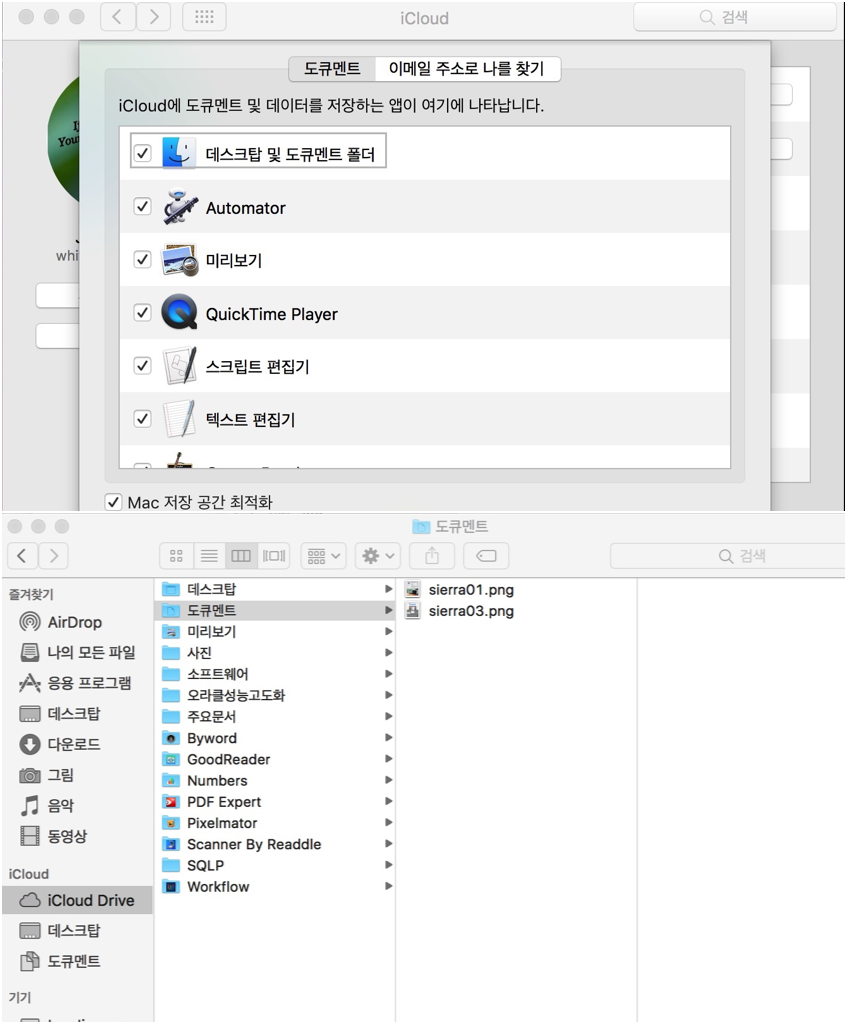The image size is (847, 1024).
Task: Select the Workflow folder
Action: coord(275,887)
